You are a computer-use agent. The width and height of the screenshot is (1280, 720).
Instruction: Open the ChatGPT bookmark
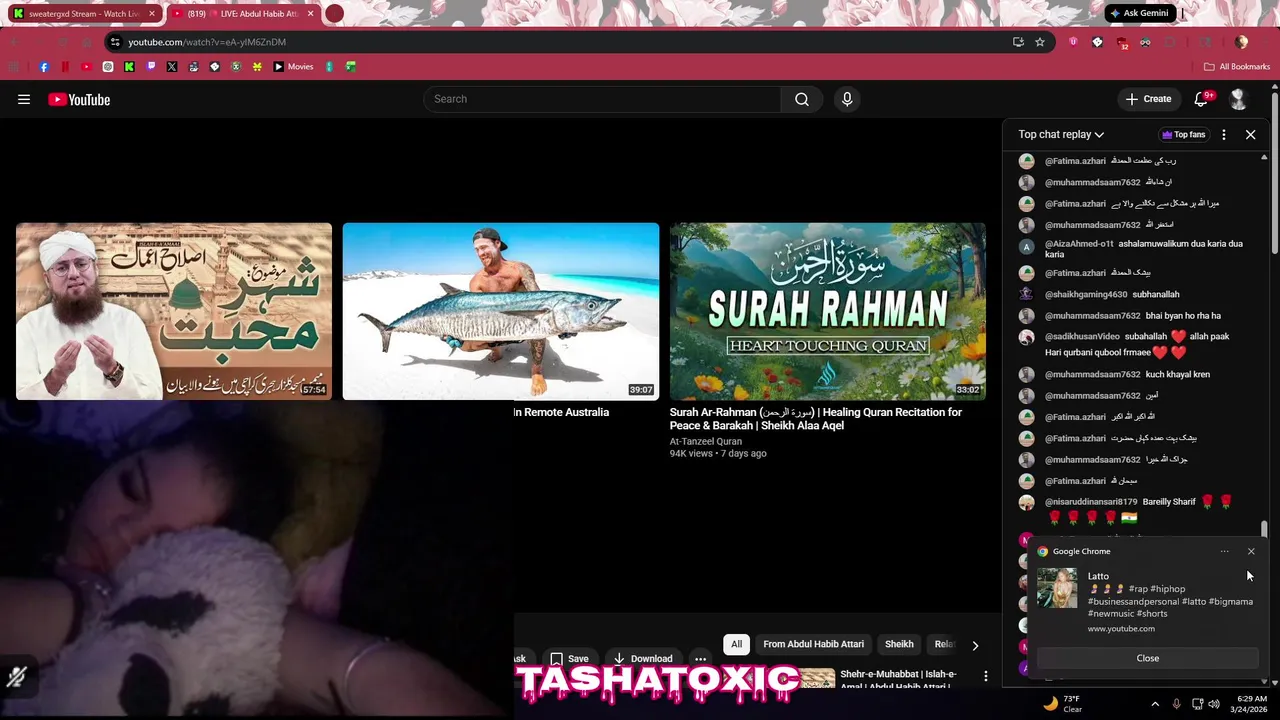pyautogui.click(x=108, y=67)
